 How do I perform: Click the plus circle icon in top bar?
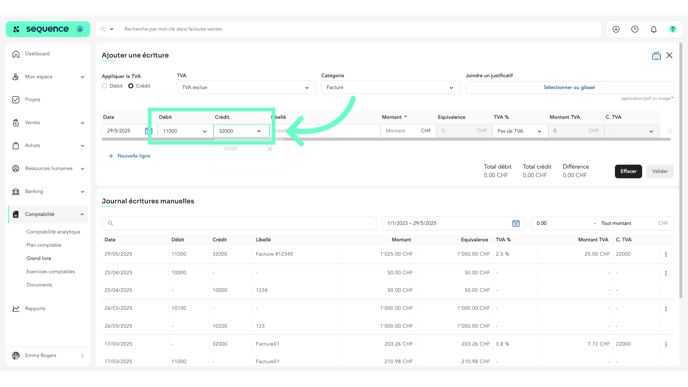click(616, 29)
